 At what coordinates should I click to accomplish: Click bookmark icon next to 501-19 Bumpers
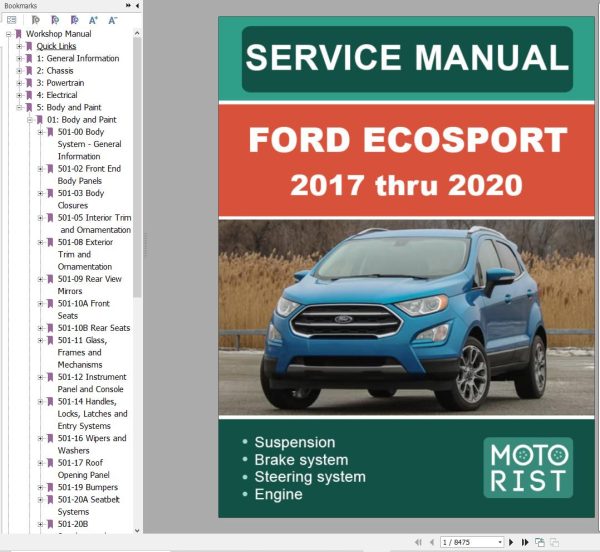tap(50, 487)
